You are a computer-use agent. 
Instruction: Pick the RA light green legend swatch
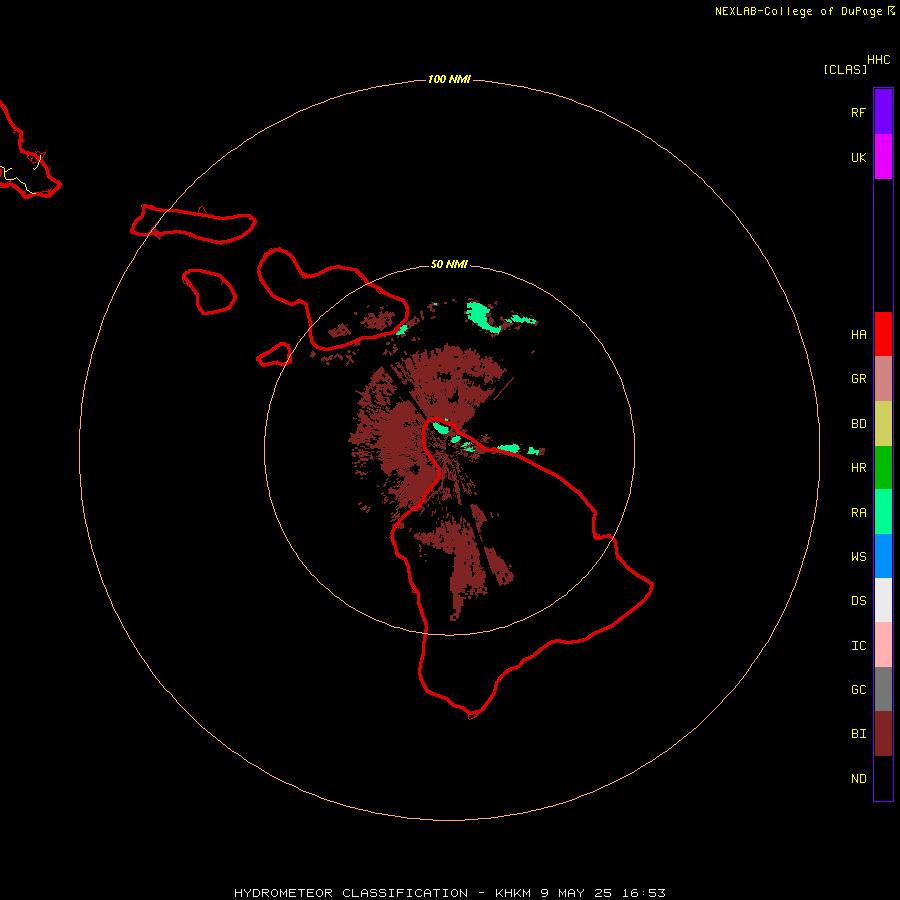pyautogui.click(x=883, y=512)
